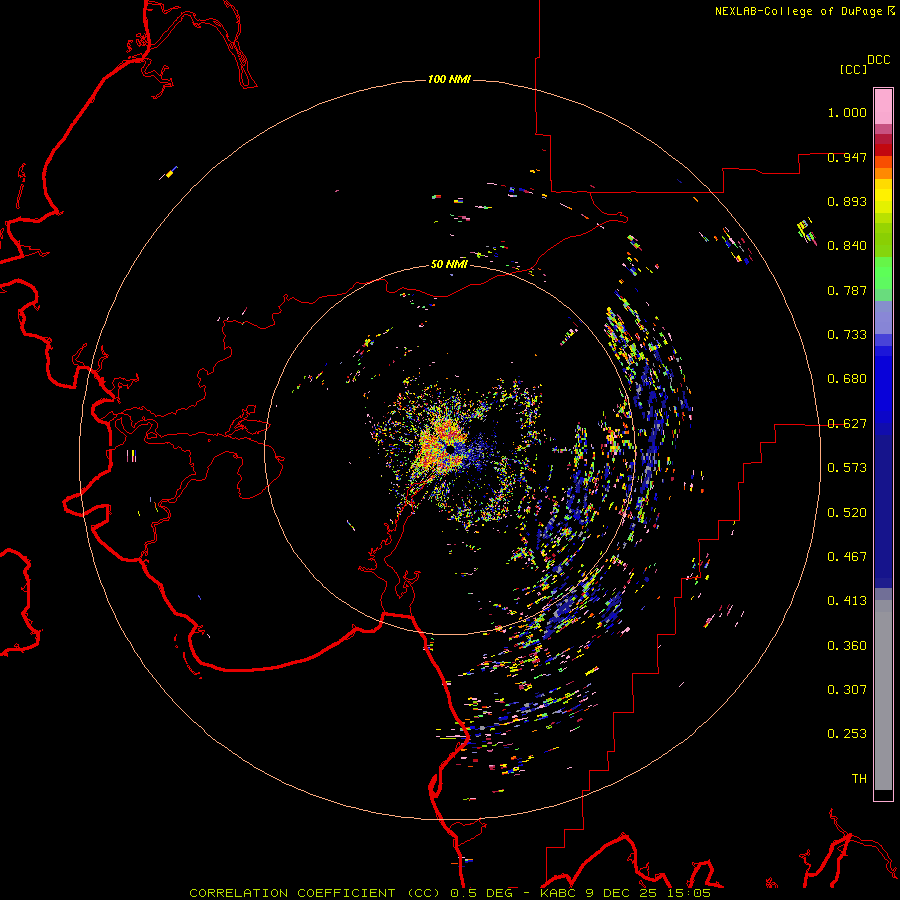
Task: Click the 0.947 legend value
Action: (x=847, y=157)
